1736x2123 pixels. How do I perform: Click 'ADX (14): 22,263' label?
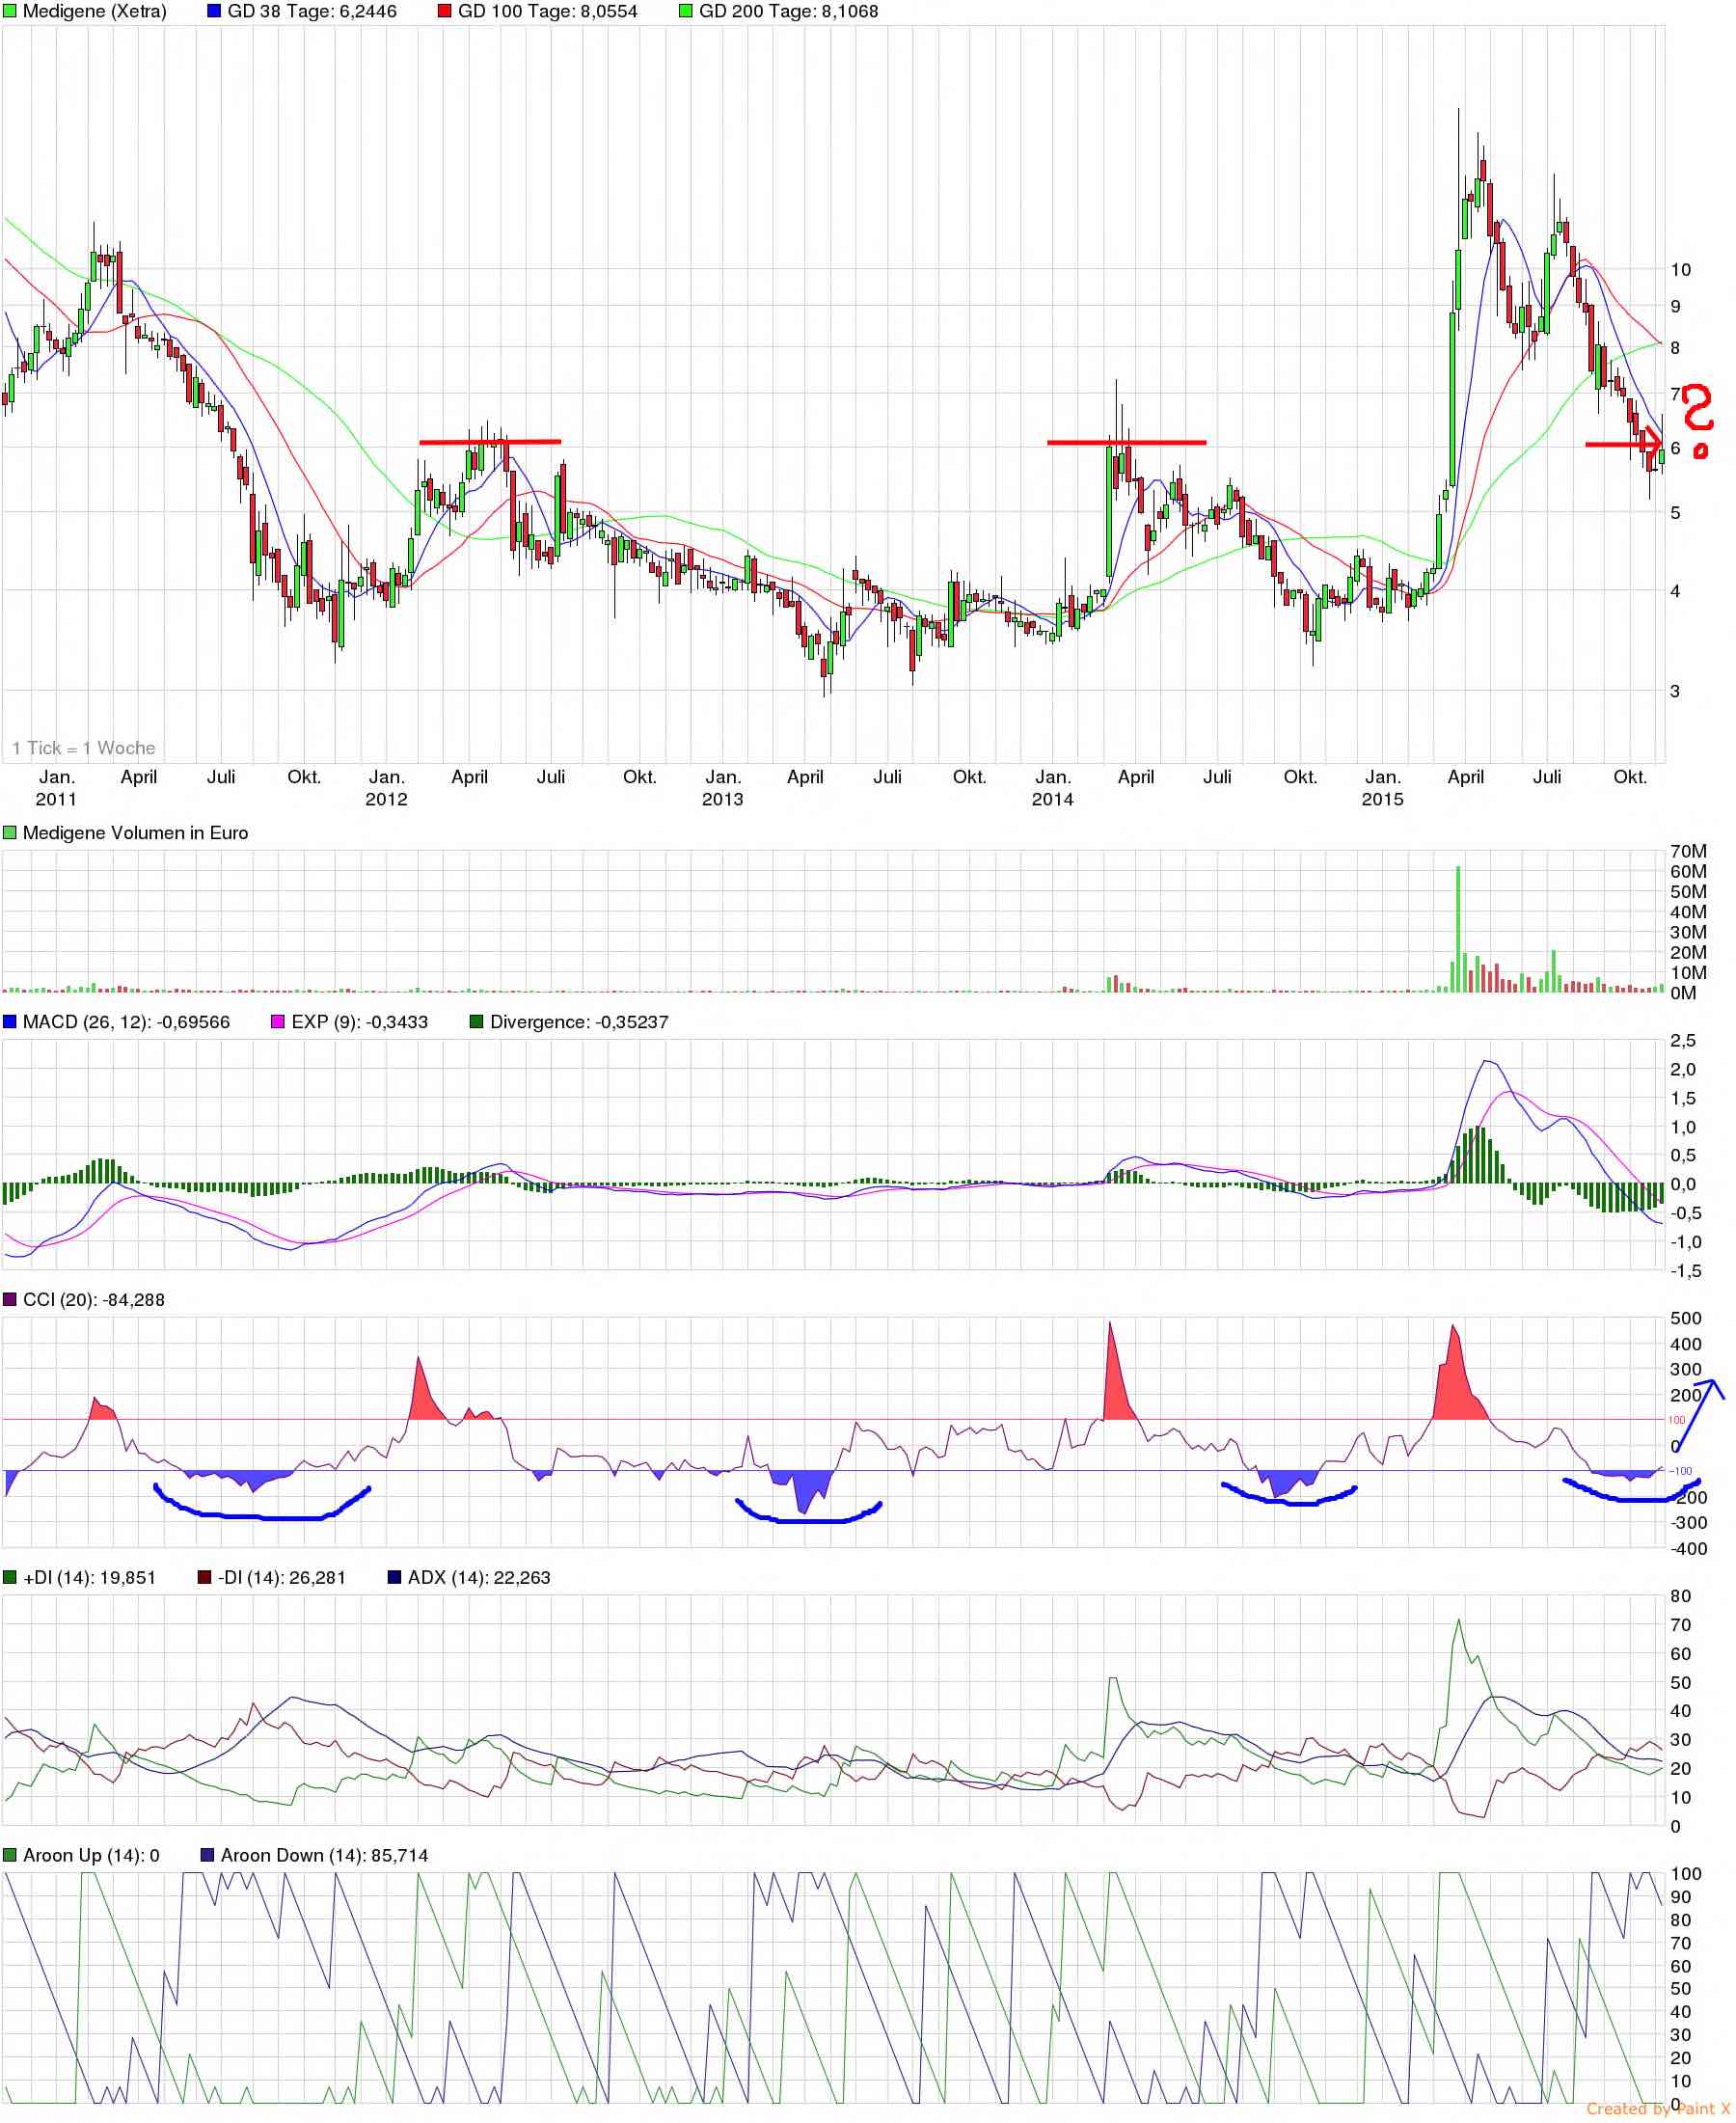[480, 1578]
